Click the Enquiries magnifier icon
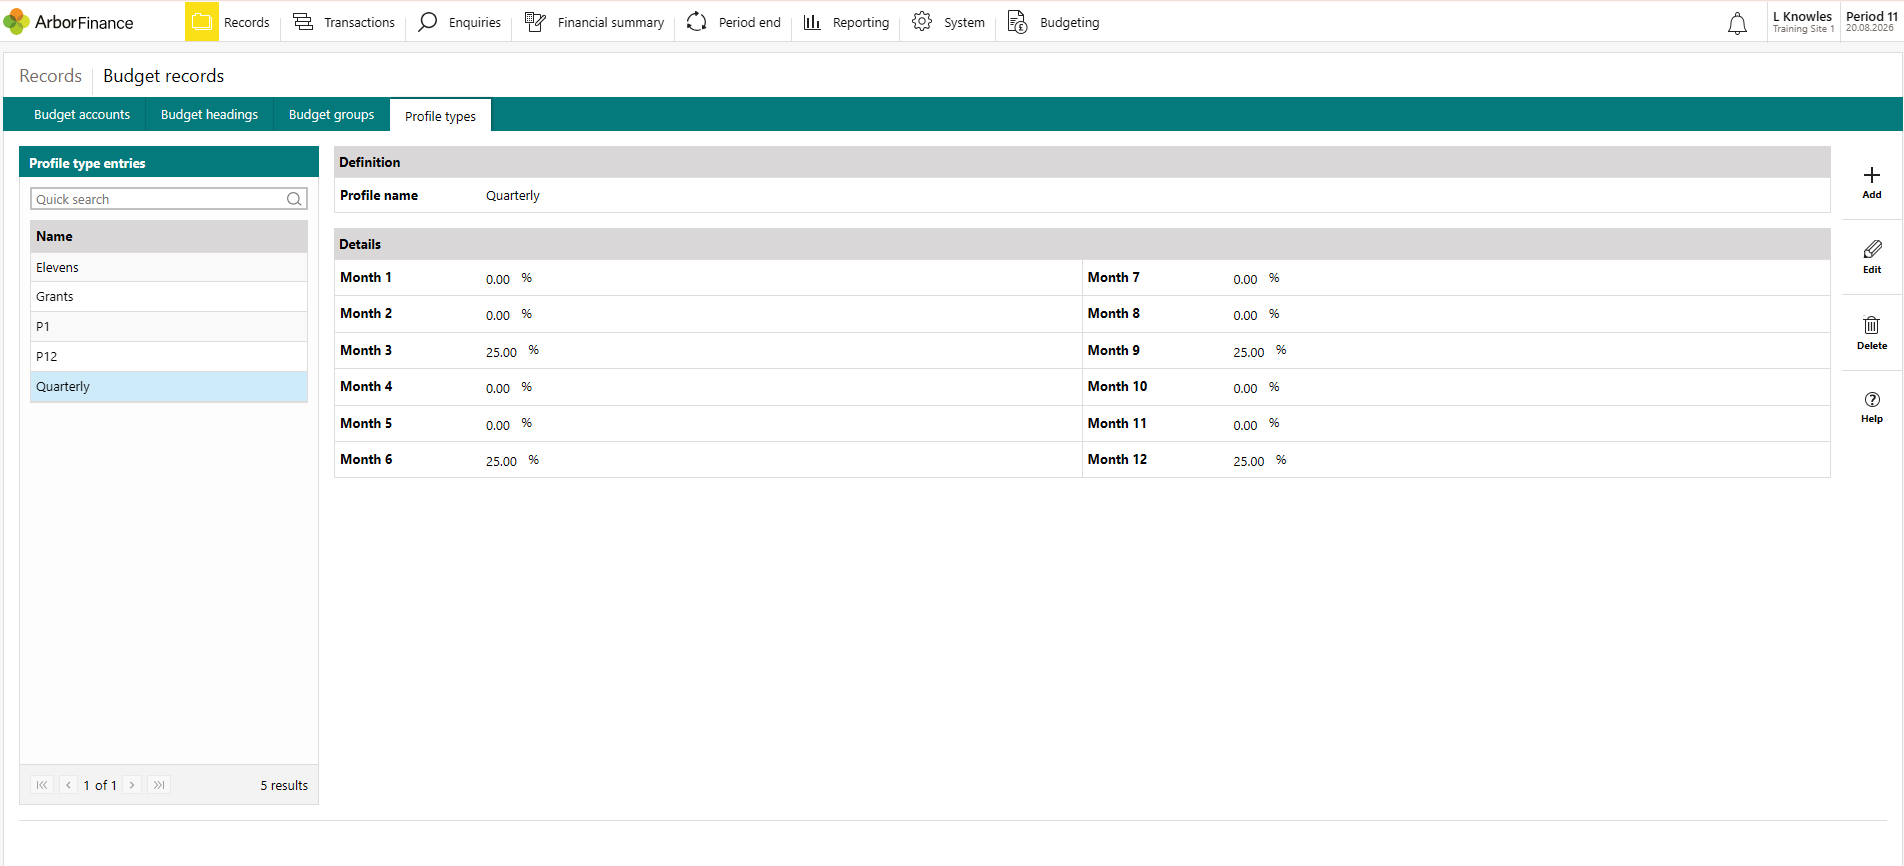 coord(428,22)
